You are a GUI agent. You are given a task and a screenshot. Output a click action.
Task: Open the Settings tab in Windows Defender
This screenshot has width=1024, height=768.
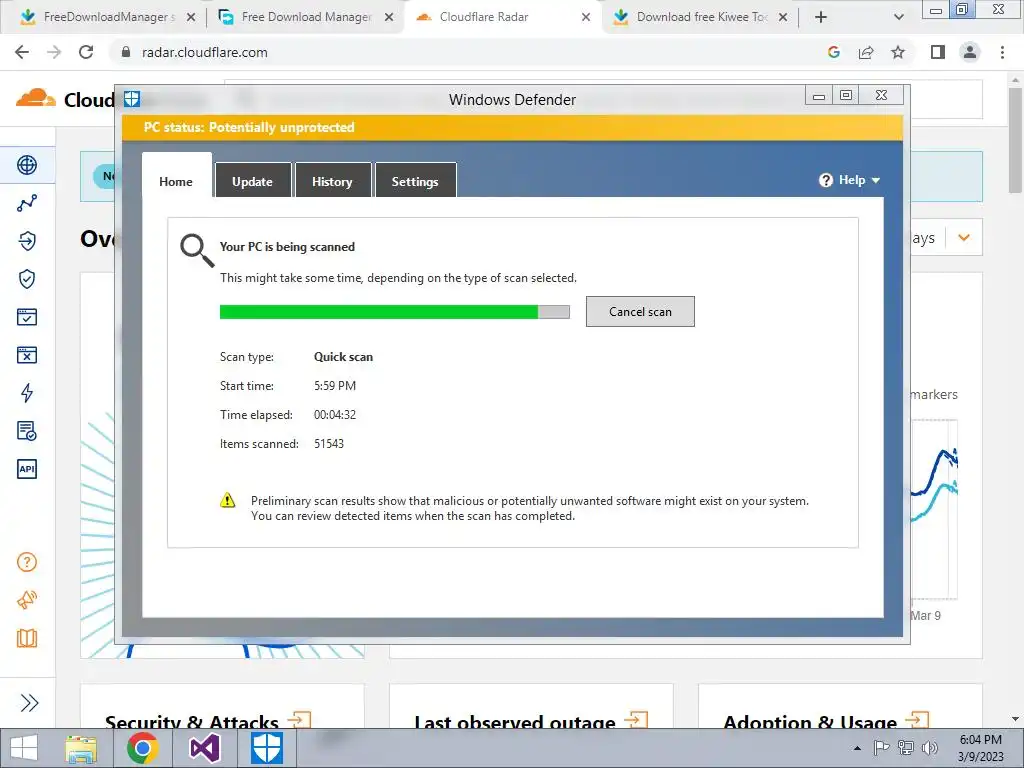[x=415, y=181]
